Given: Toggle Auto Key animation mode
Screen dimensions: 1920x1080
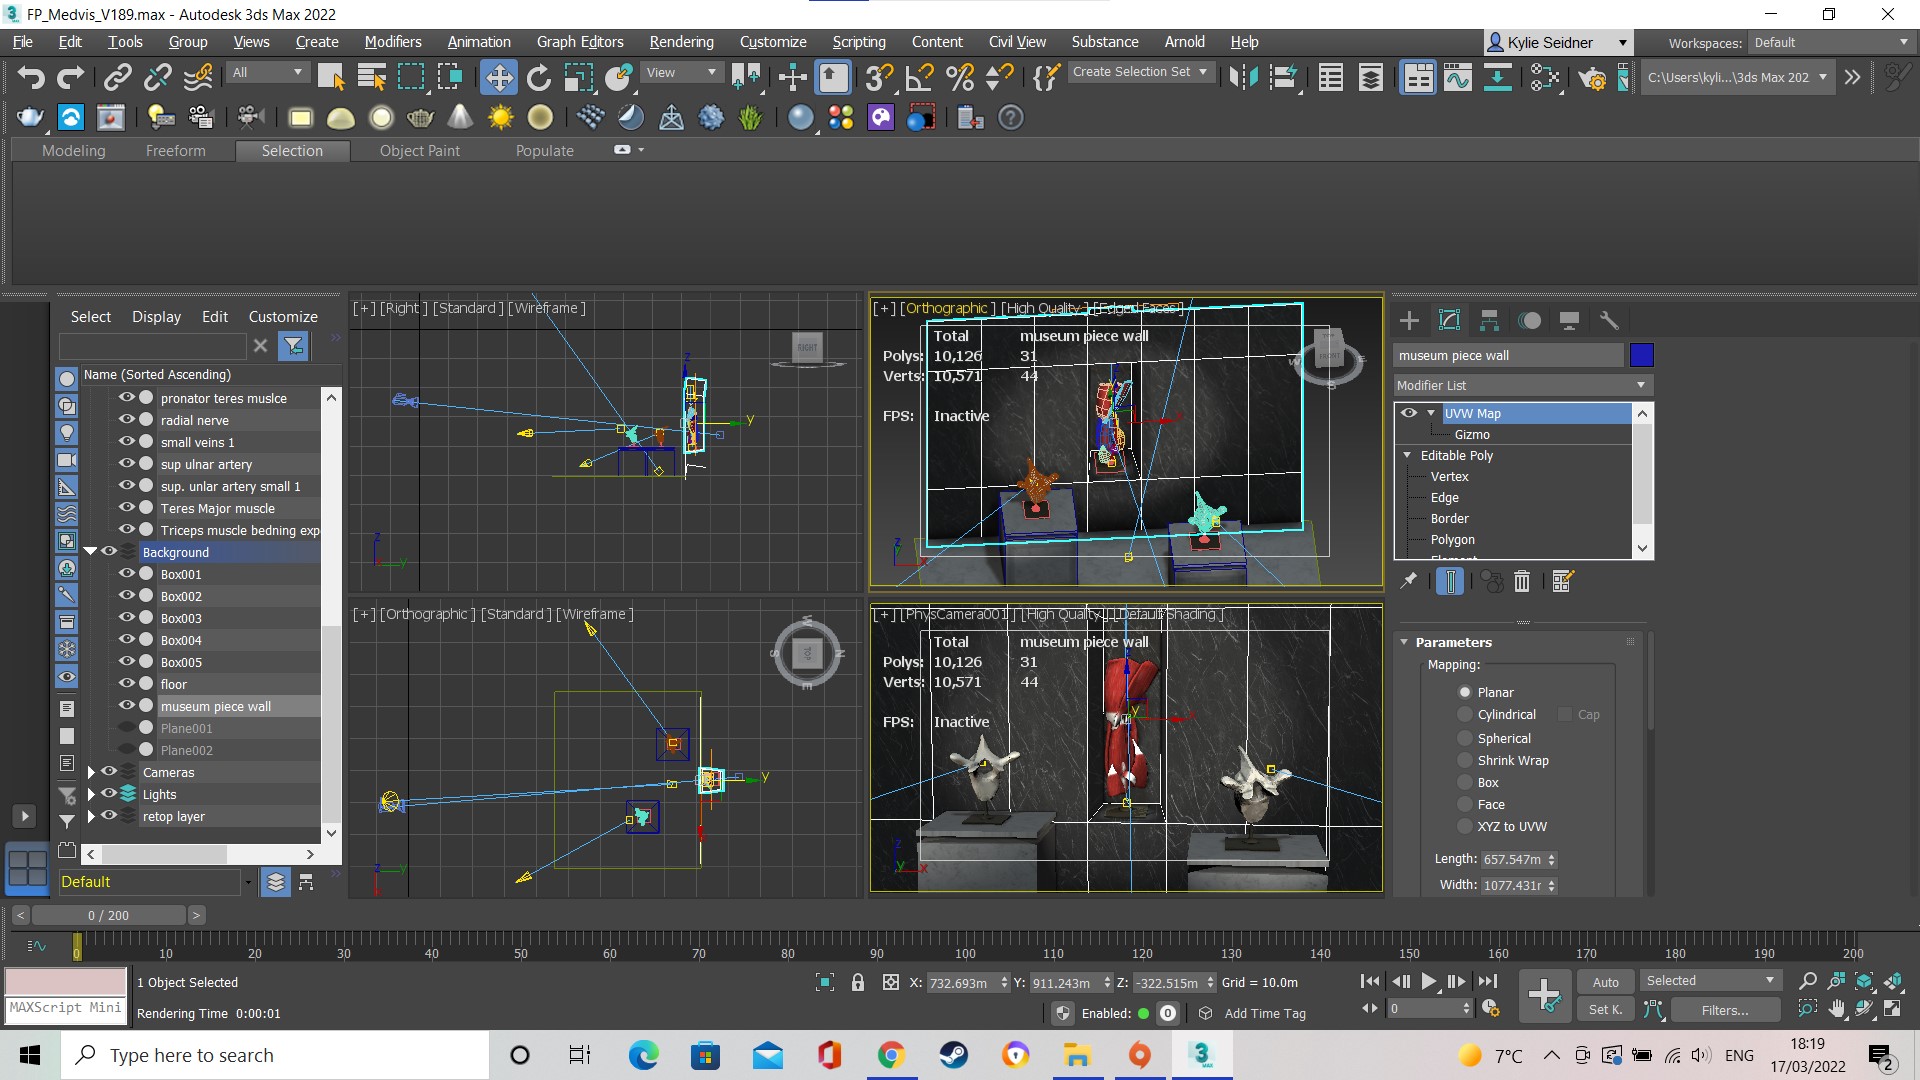Looking at the screenshot, I should point(1605,981).
